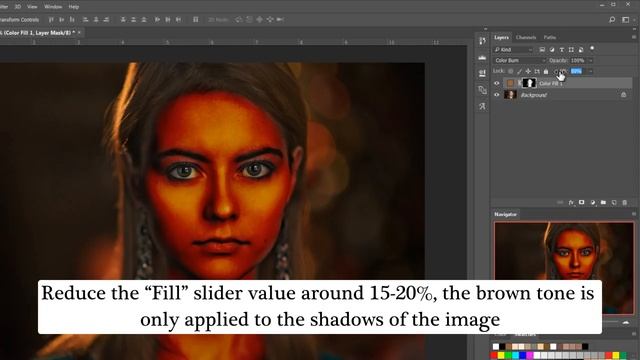Image resolution: width=640 pixels, height=360 pixels.
Task: Lock transparent pixels
Action: tap(510, 71)
